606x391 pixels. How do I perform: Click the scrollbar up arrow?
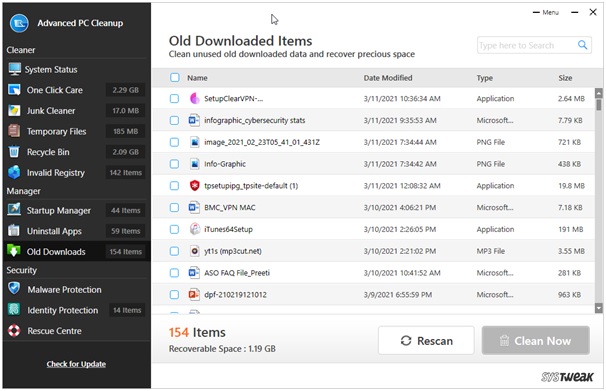(x=599, y=93)
